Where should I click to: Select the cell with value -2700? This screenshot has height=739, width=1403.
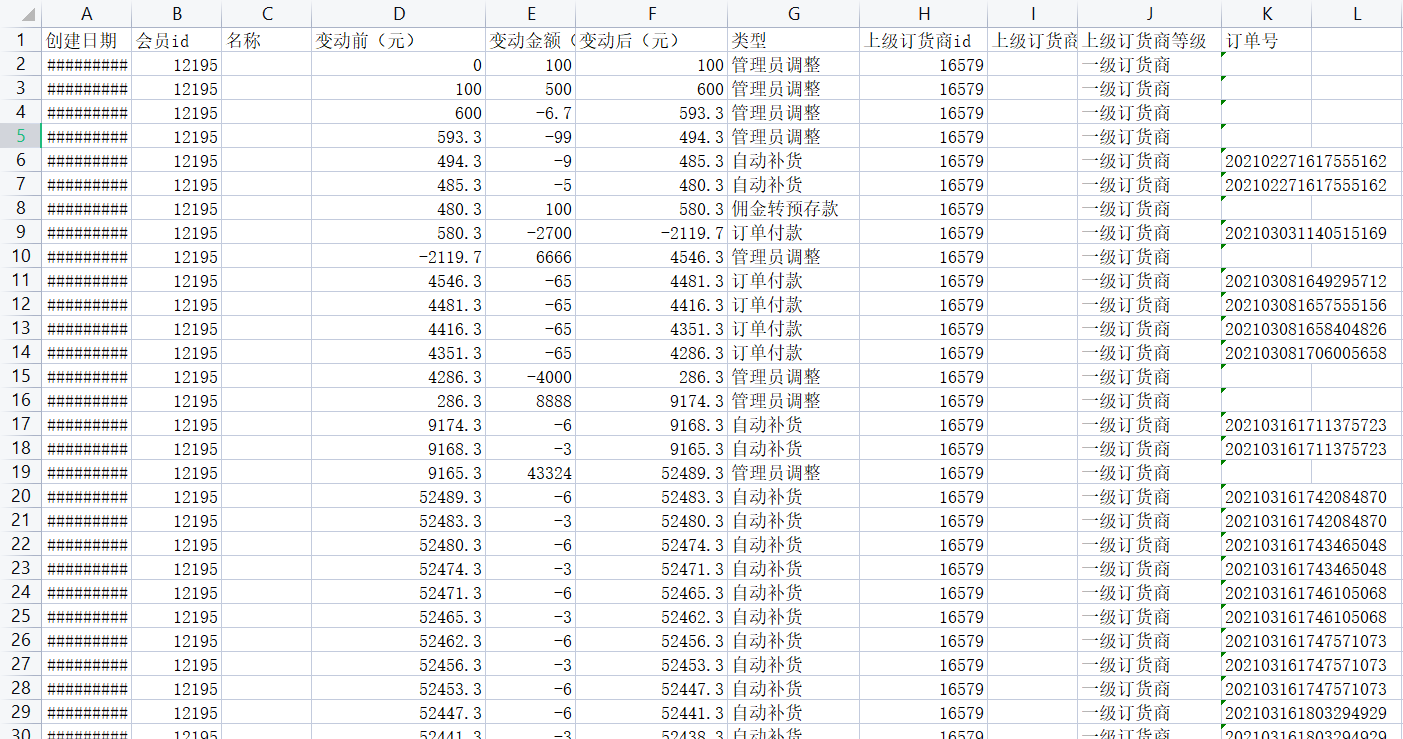(530, 233)
